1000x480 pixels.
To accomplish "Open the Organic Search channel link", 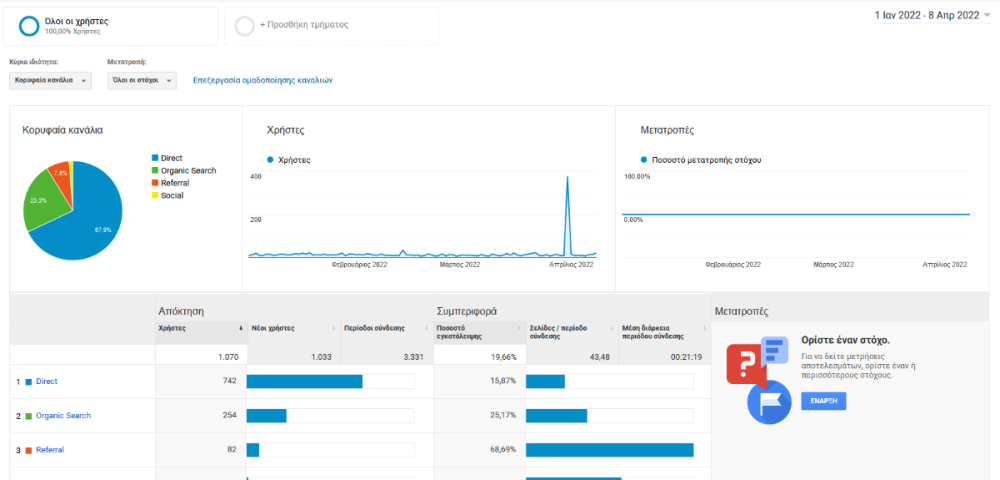I will (63, 416).
